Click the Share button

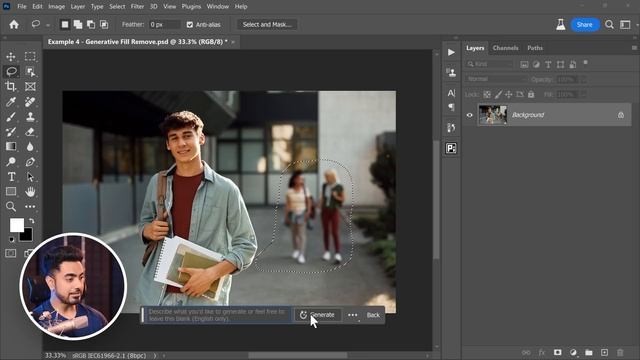click(x=584, y=24)
